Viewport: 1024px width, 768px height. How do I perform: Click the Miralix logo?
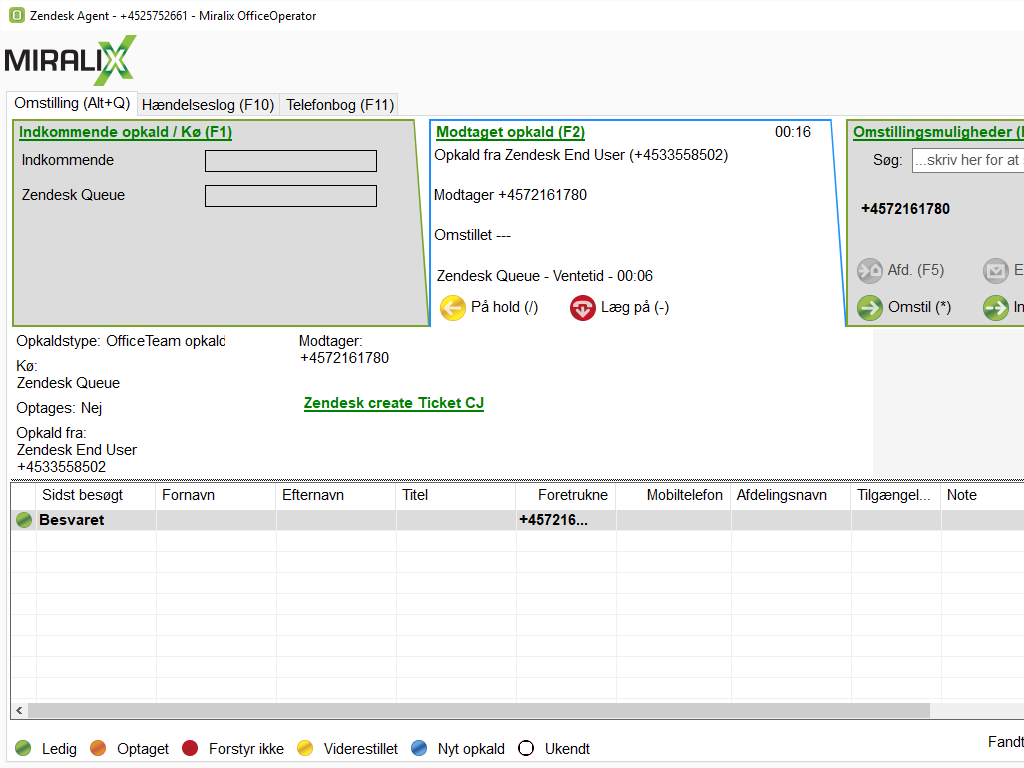click(70, 60)
